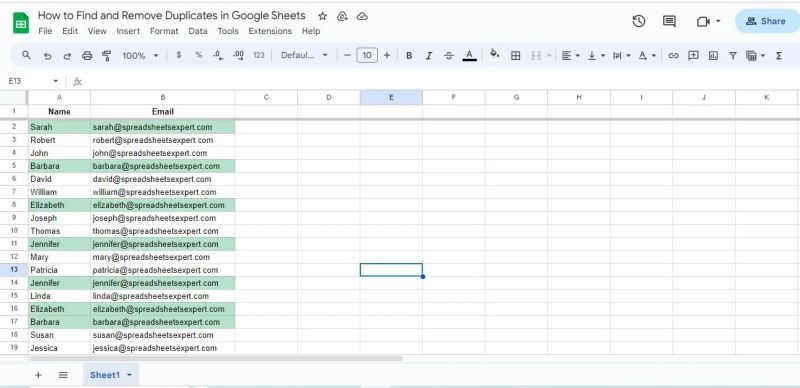Open the Sheet1 tab options arrow
This screenshot has width=800, height=388.
pos(129,375)
